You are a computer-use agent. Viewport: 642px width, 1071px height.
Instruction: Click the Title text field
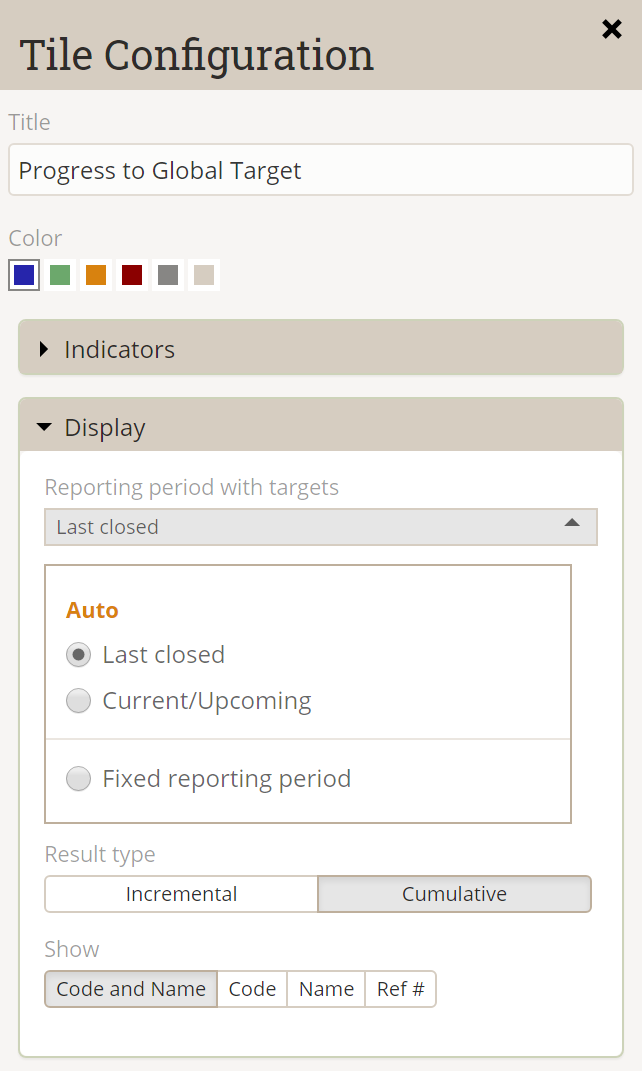tap(320, 170)
